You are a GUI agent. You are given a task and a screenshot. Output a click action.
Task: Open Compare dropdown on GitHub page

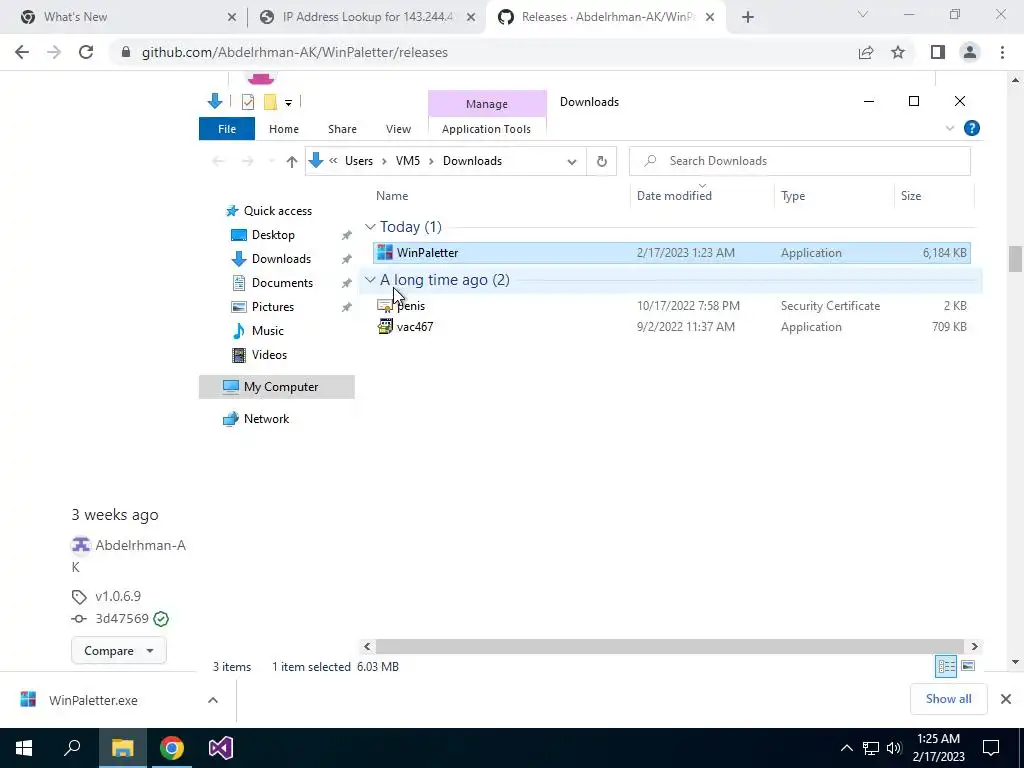[119, 650]
